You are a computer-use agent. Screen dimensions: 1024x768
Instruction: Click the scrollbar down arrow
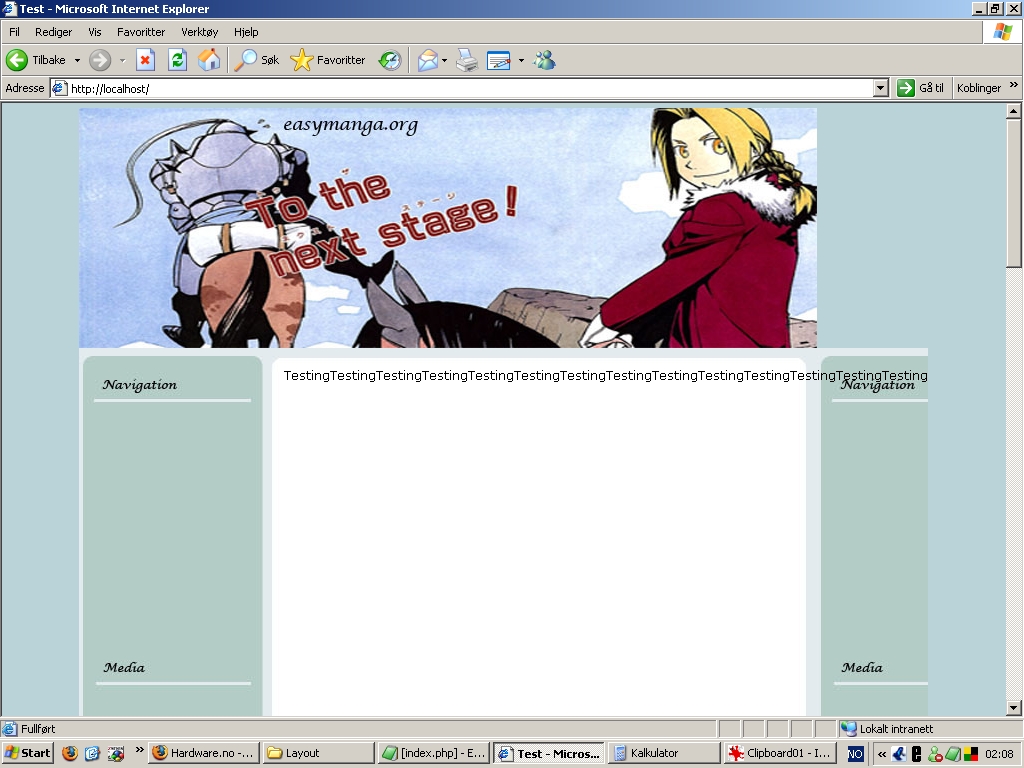(1014, 707)
